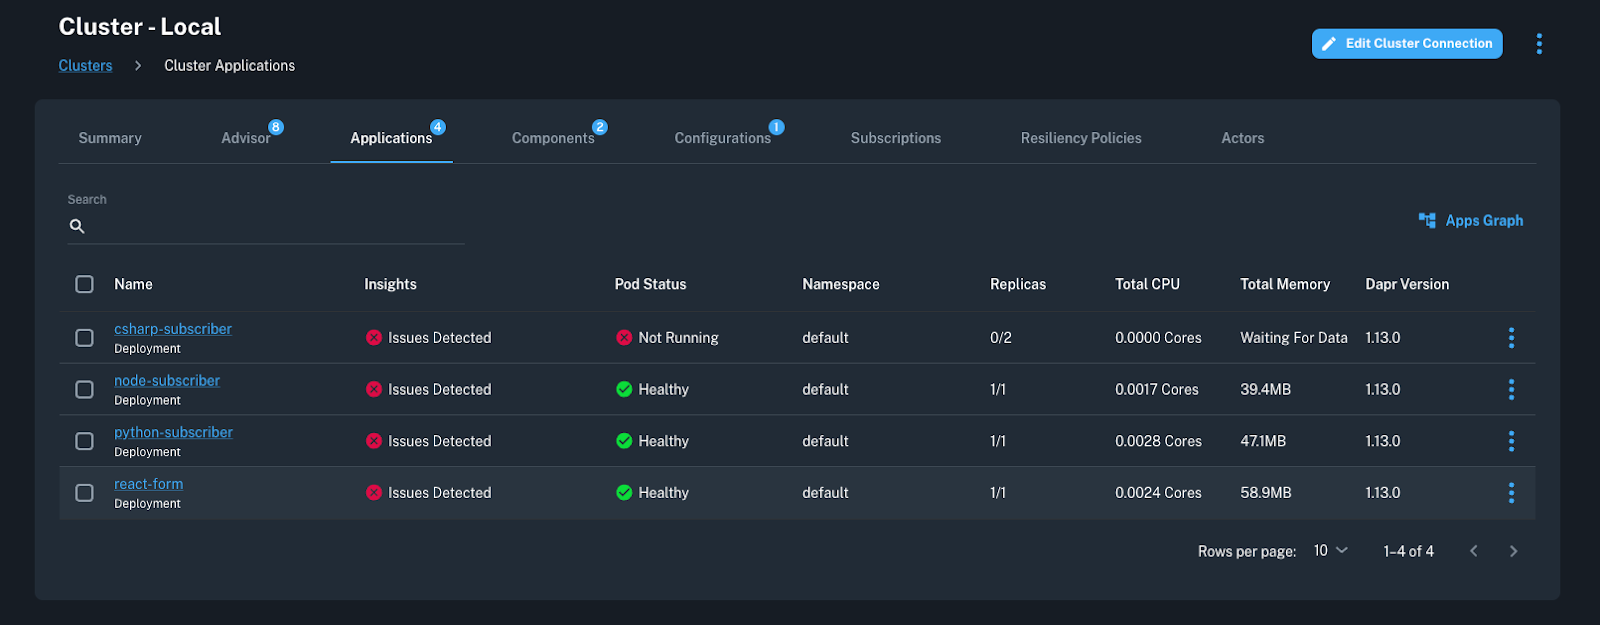Expand the Rows per page dropdown
This screenshot has width=1600, height=625.
(x=1330, y=551)
